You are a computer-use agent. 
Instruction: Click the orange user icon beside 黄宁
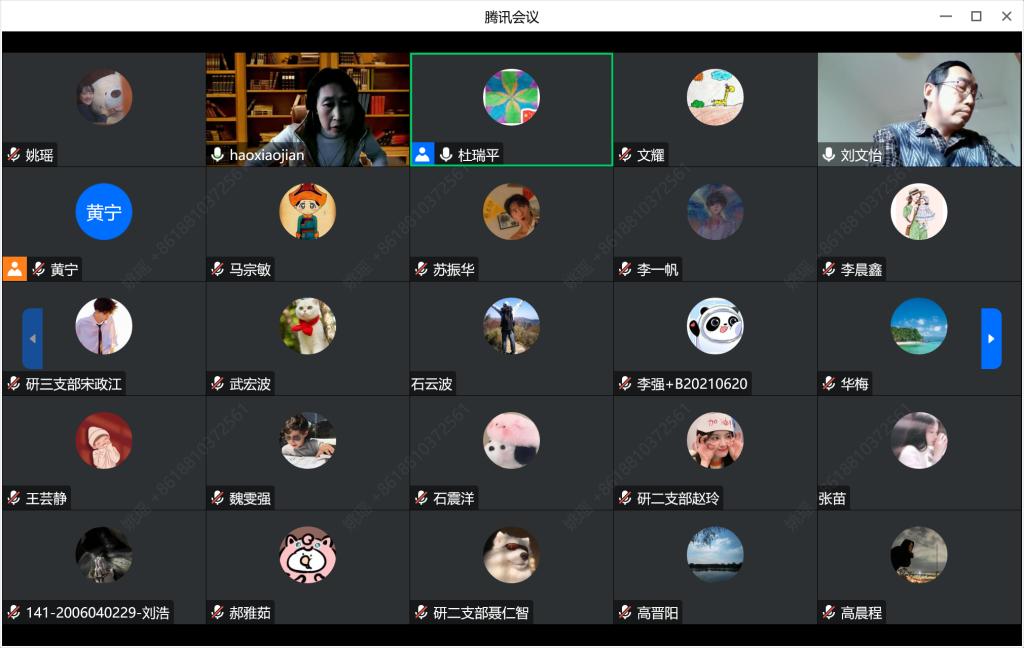tap(14, 269)
